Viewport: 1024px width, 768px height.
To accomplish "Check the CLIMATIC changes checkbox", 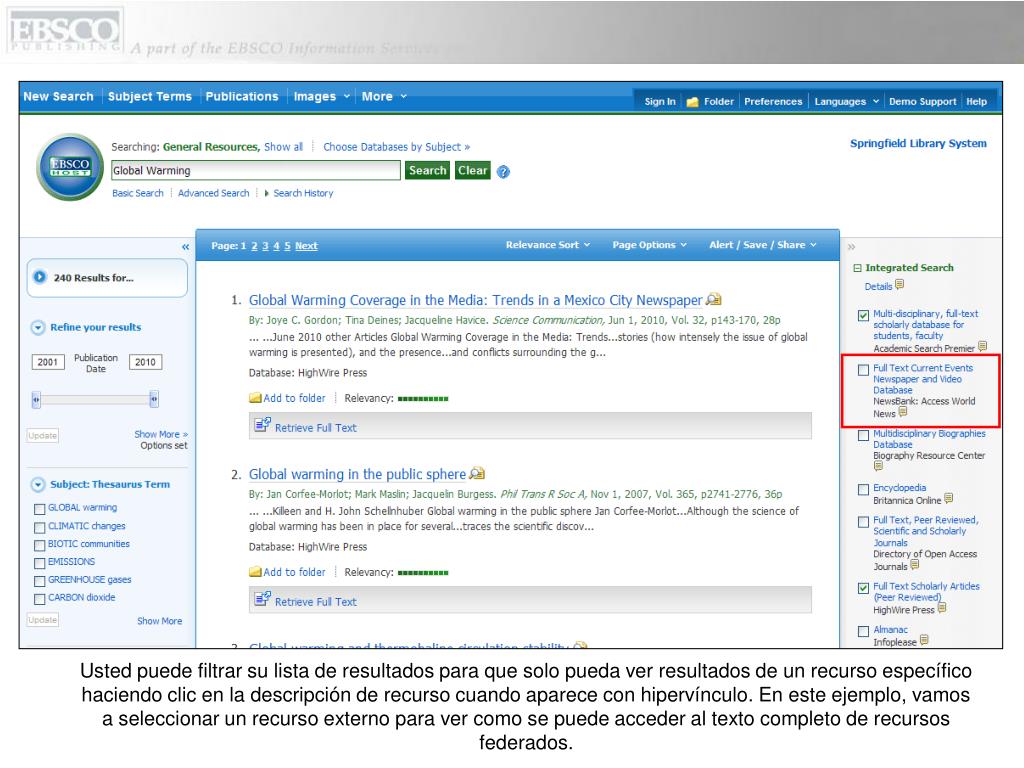I will point(39,527).
